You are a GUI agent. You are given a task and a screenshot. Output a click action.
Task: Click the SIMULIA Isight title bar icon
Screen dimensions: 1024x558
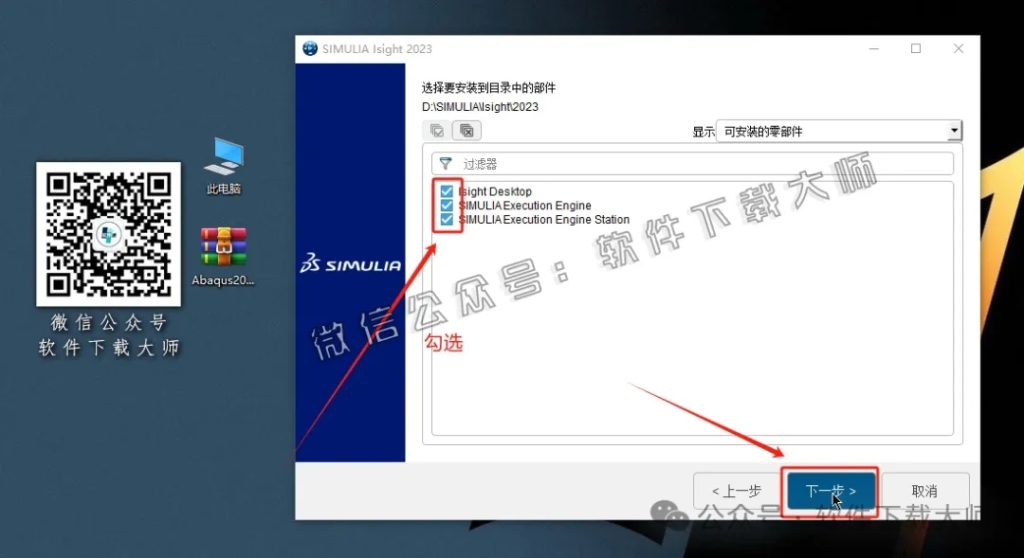coord(310,48)
